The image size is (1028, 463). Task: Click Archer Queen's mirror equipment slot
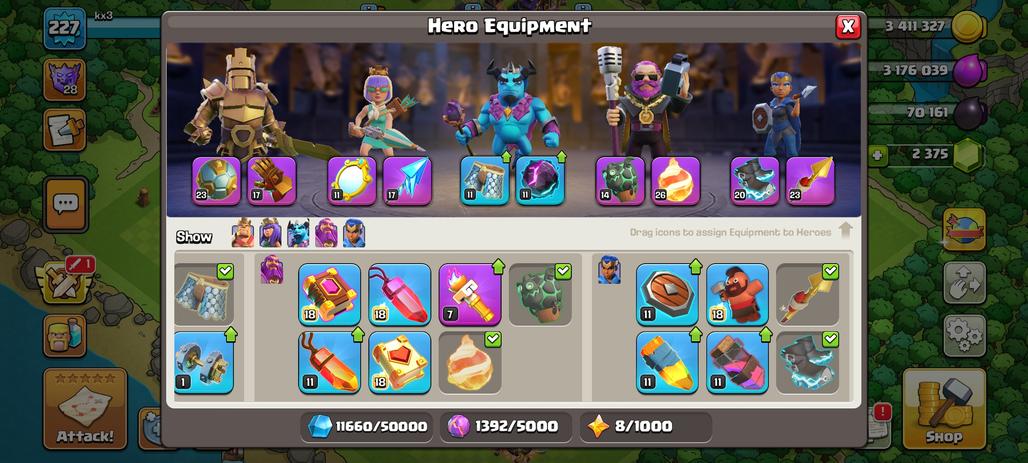352,180
